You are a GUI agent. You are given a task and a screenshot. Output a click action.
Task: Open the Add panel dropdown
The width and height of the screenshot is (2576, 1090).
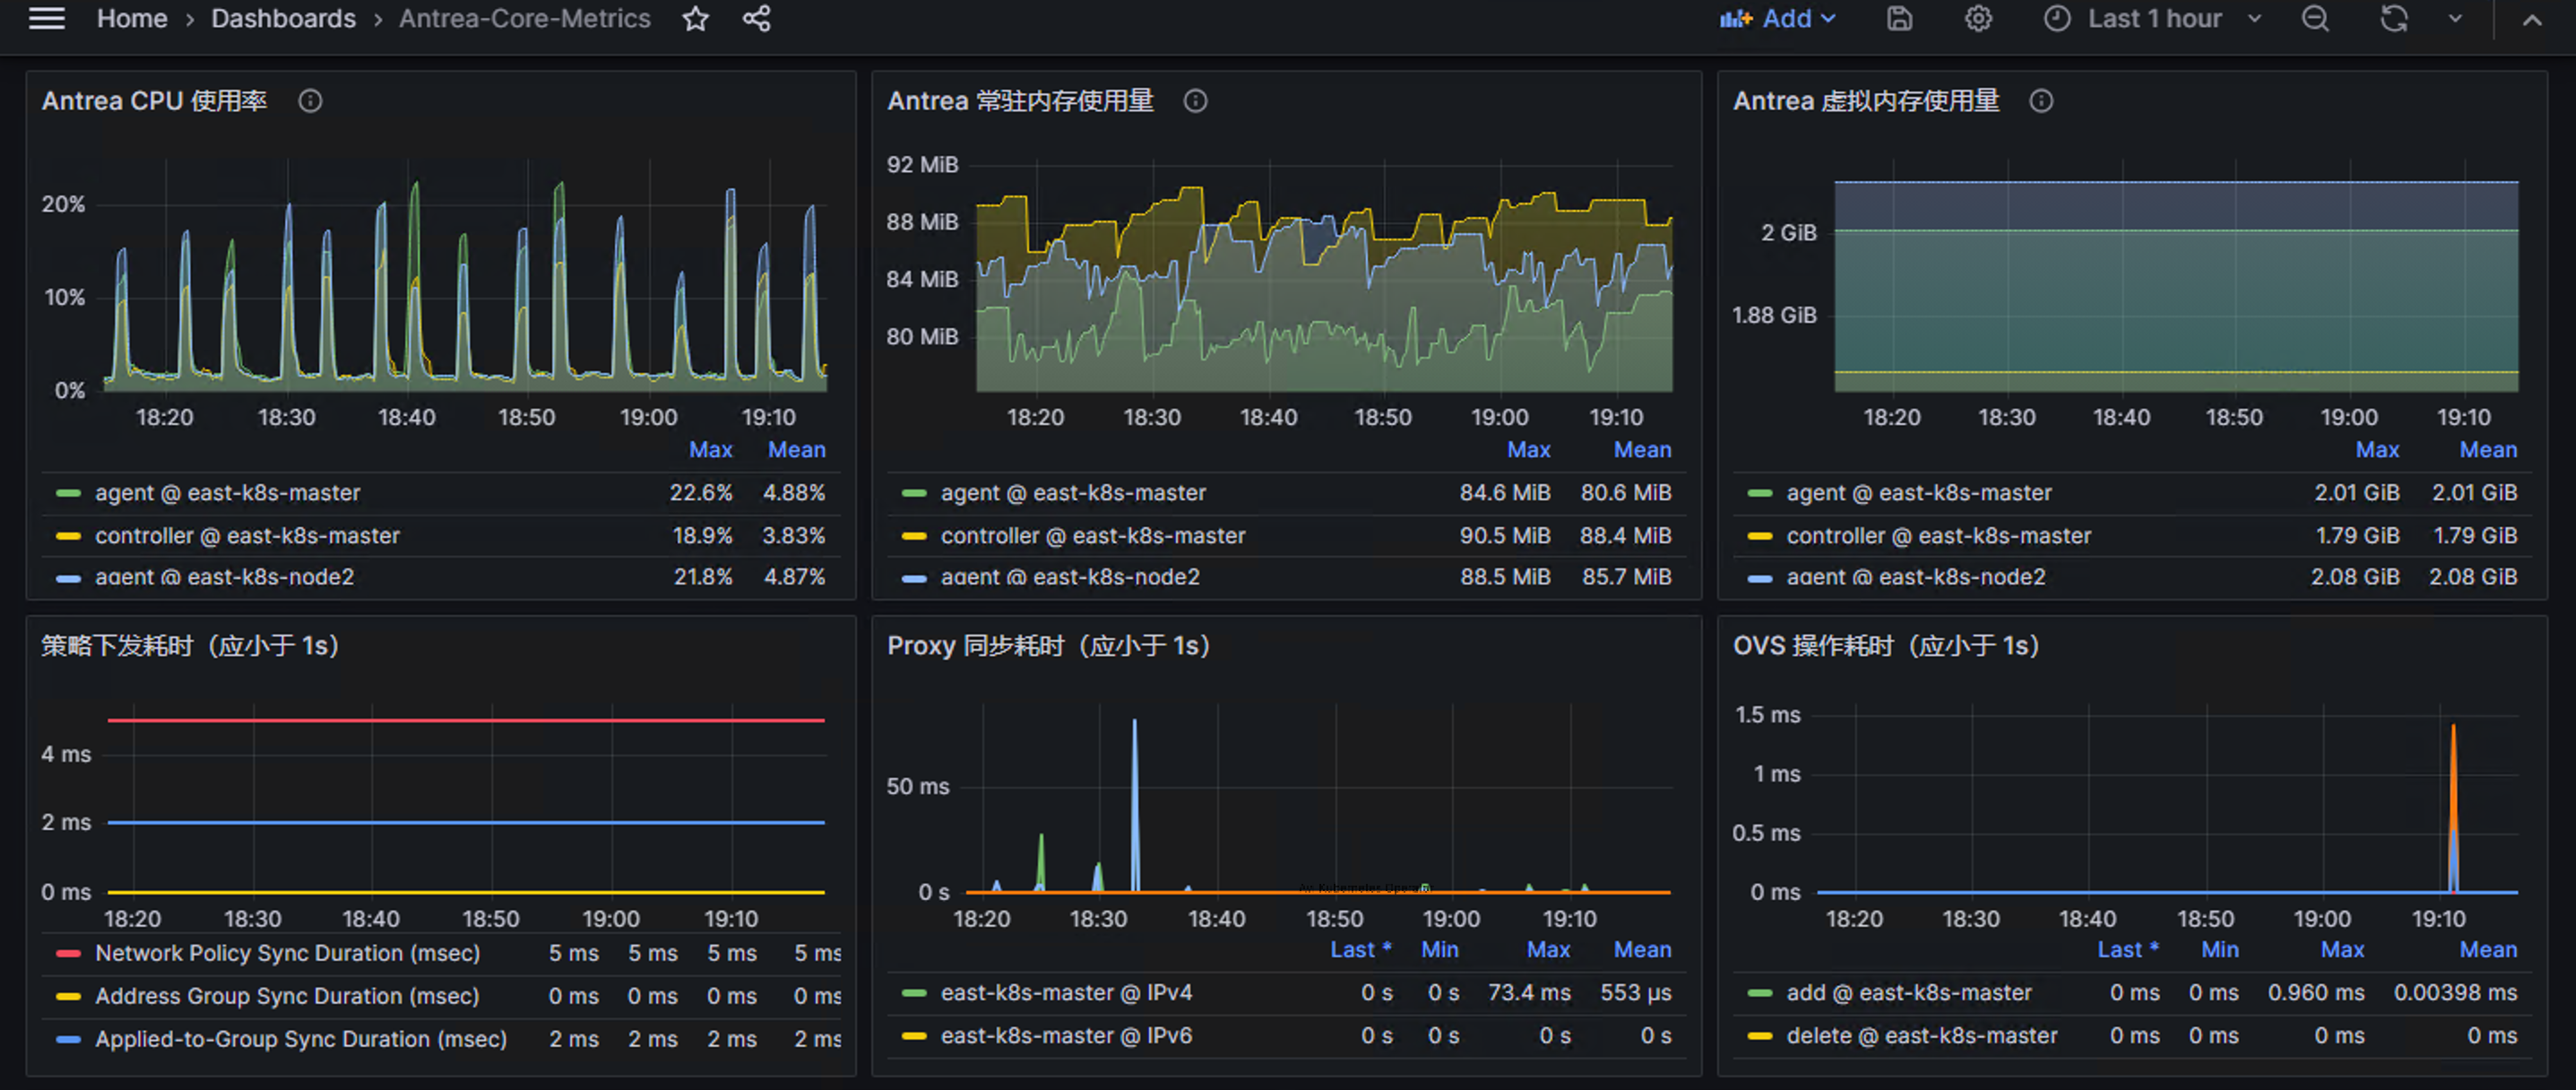(1778, 18)
